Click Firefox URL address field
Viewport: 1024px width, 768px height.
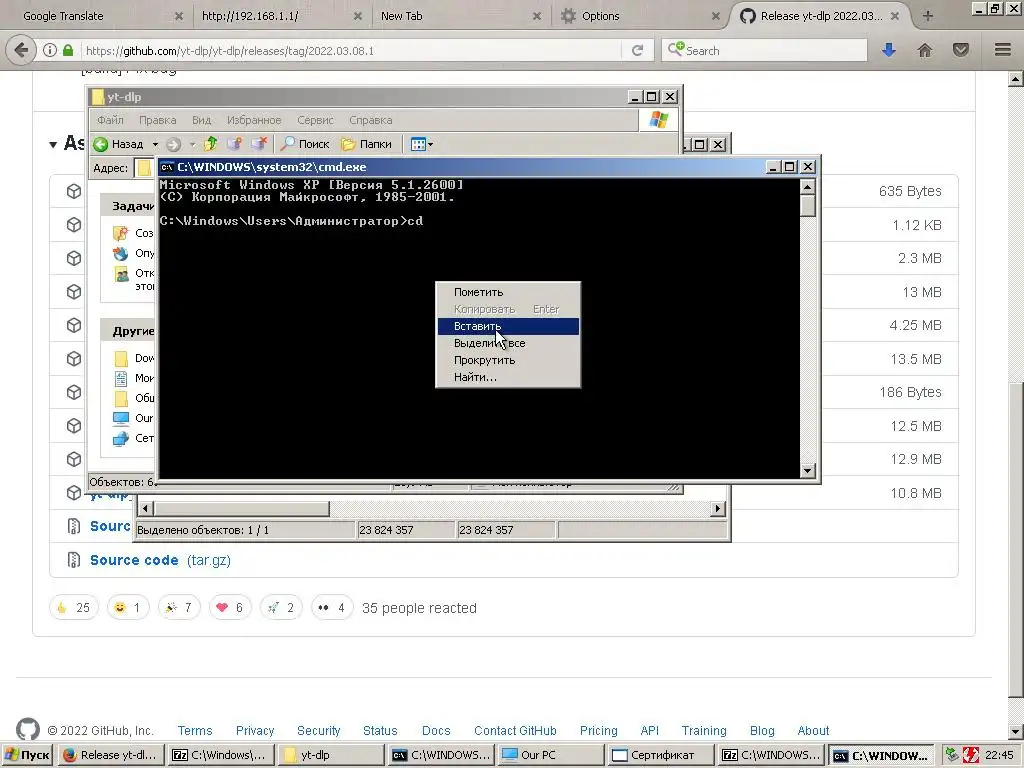click(353, 50)
